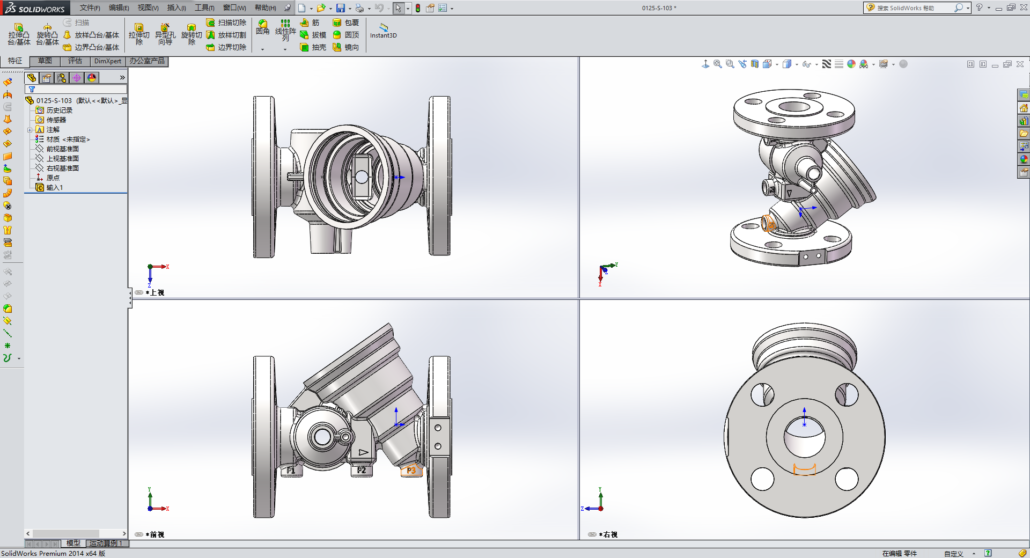Select the 旋转凸台/基体 revolve boss tool
The width and height of the screenshot is (1030, 558).
tap(47, 35)
